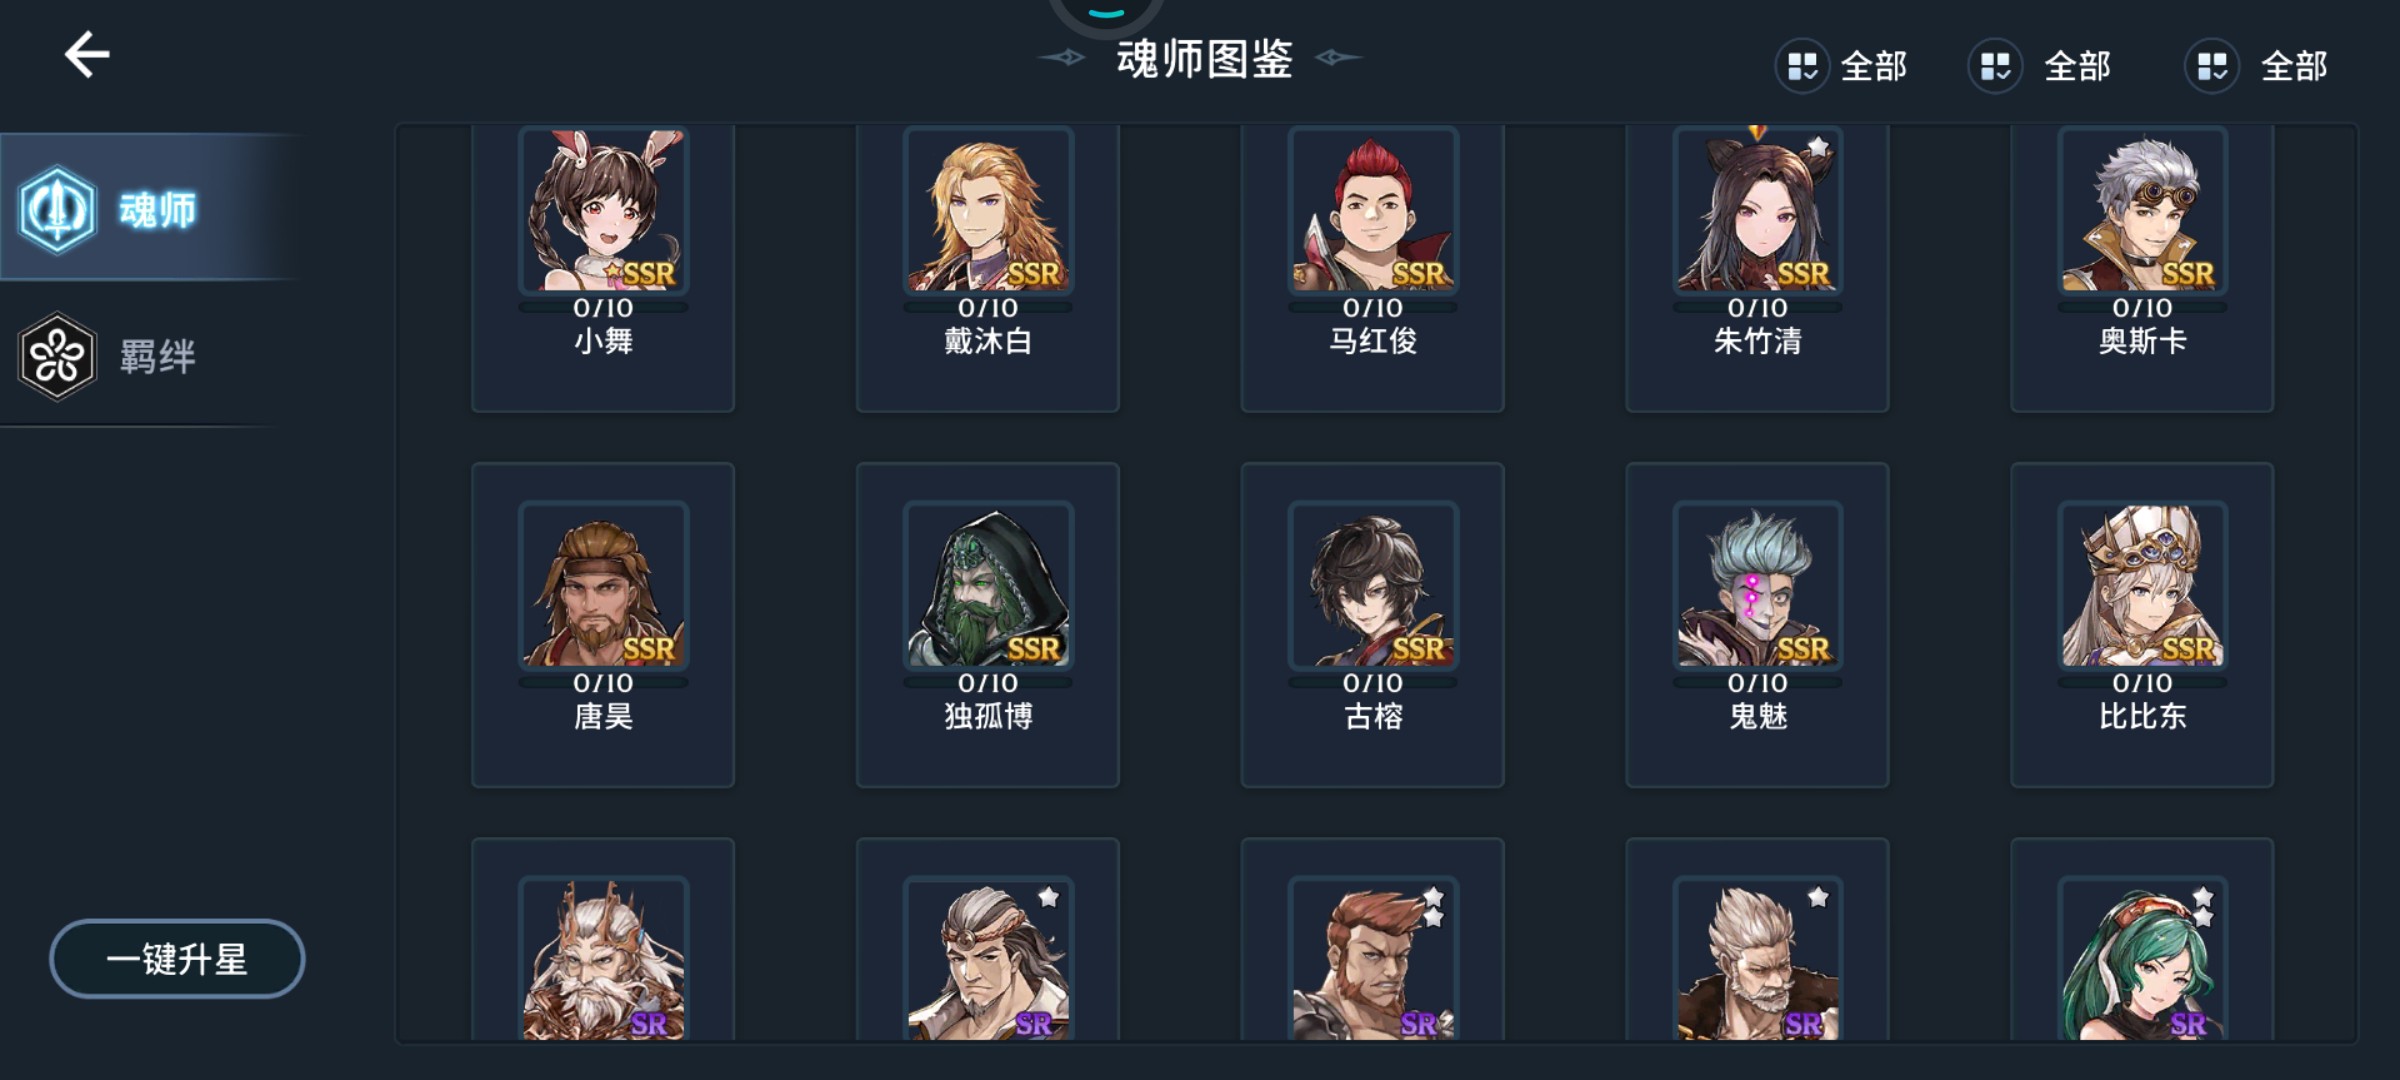Switch to the 魂师 tab
Viewport: 2400px width, 1080px height.
[150, 208]
